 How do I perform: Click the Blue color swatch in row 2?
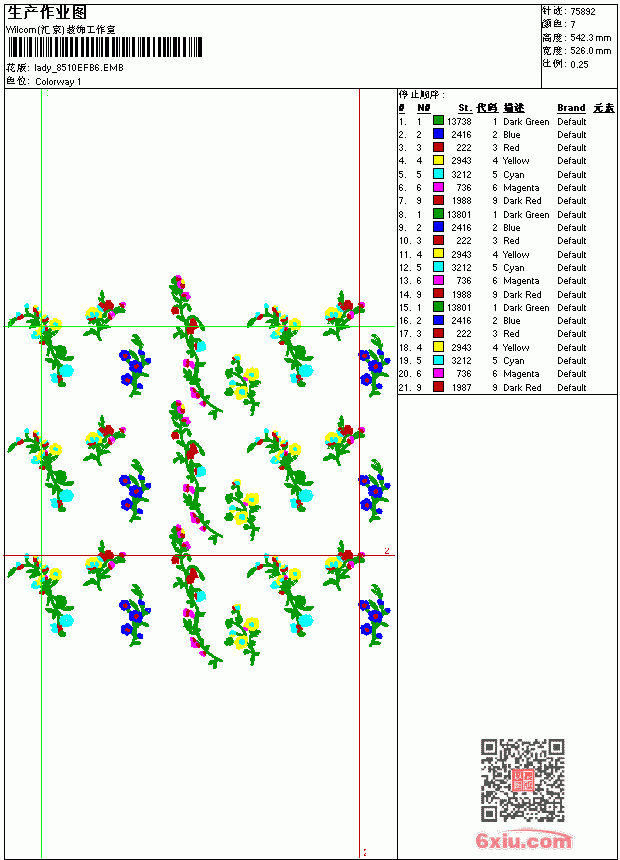point(438,134)
